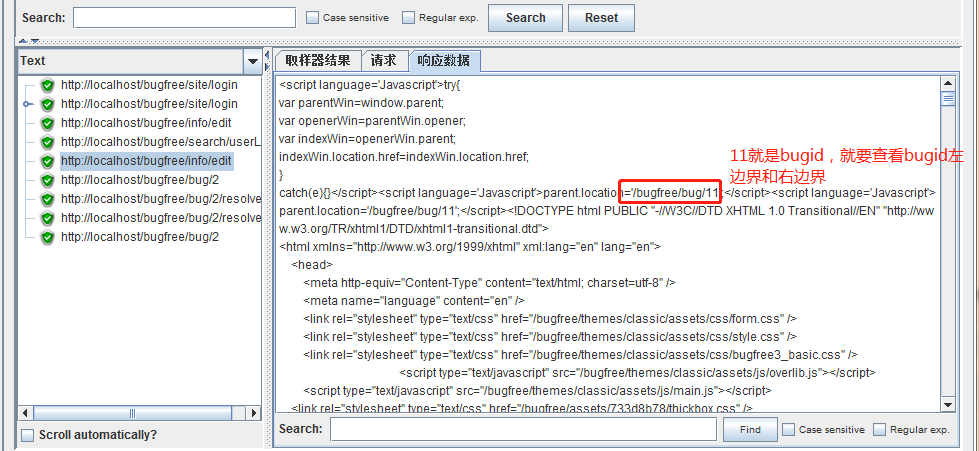Click the tree horizontal scrollbar thumb
This screenshot has height=451, width=979.
point(132,413)
